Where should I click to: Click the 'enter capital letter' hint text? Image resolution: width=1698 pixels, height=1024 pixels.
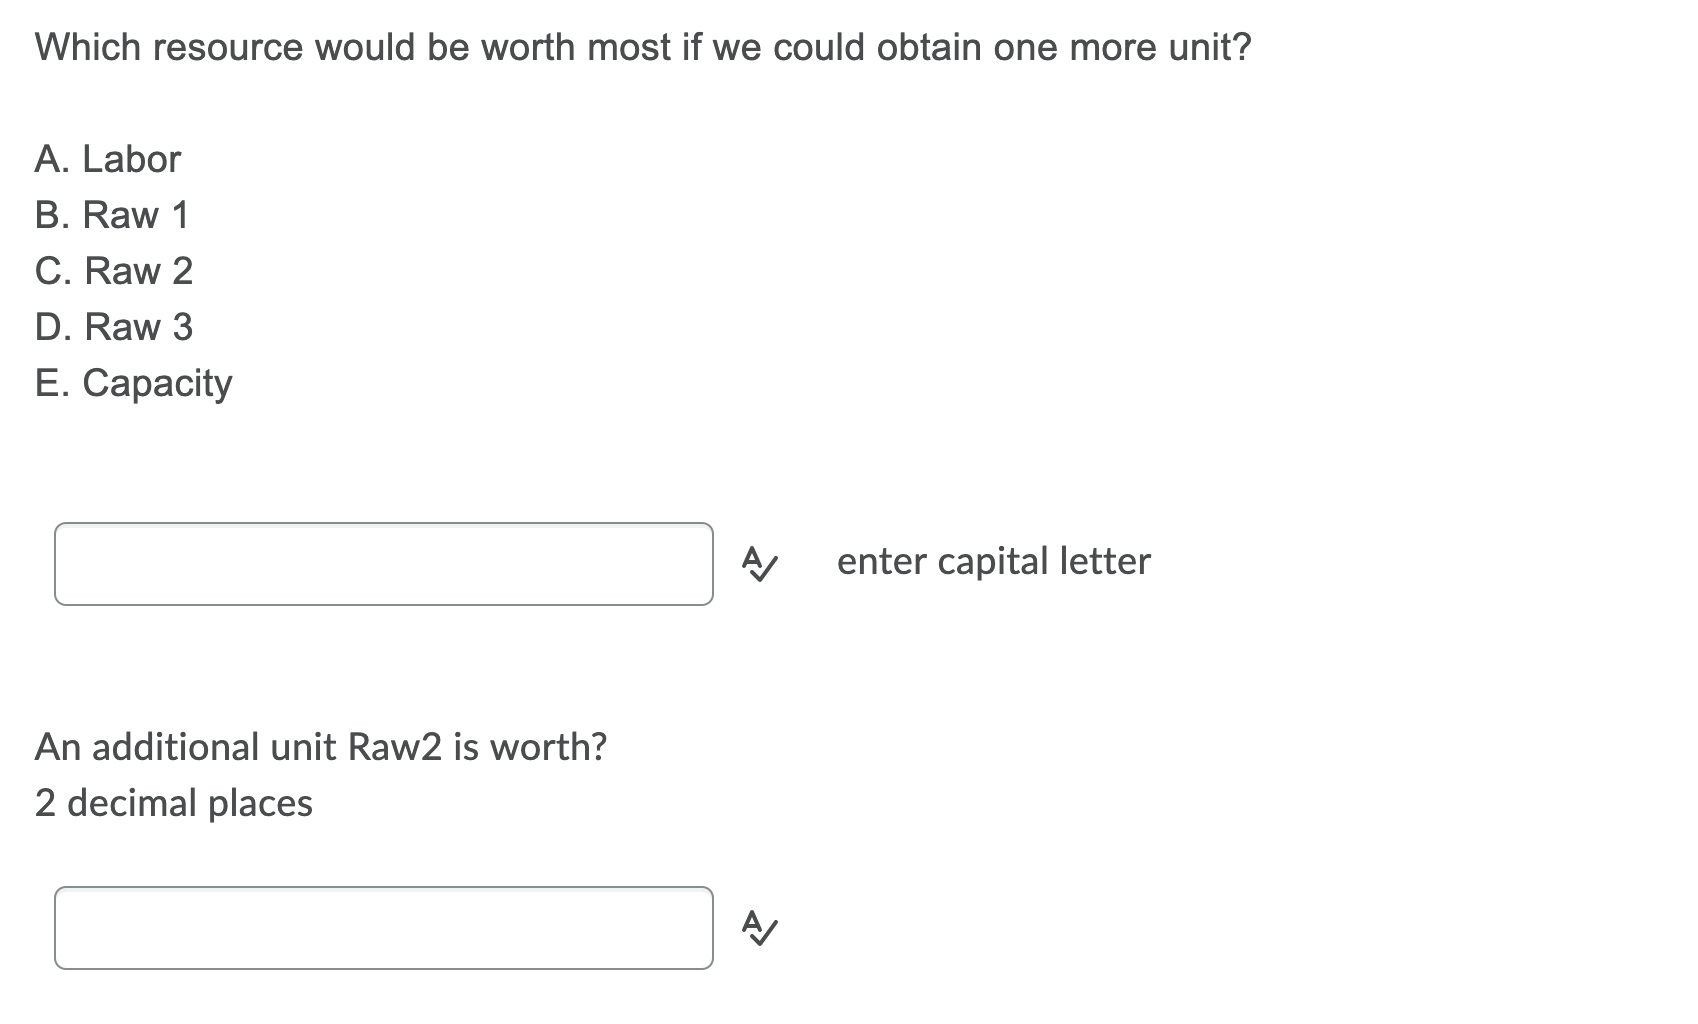994,562
